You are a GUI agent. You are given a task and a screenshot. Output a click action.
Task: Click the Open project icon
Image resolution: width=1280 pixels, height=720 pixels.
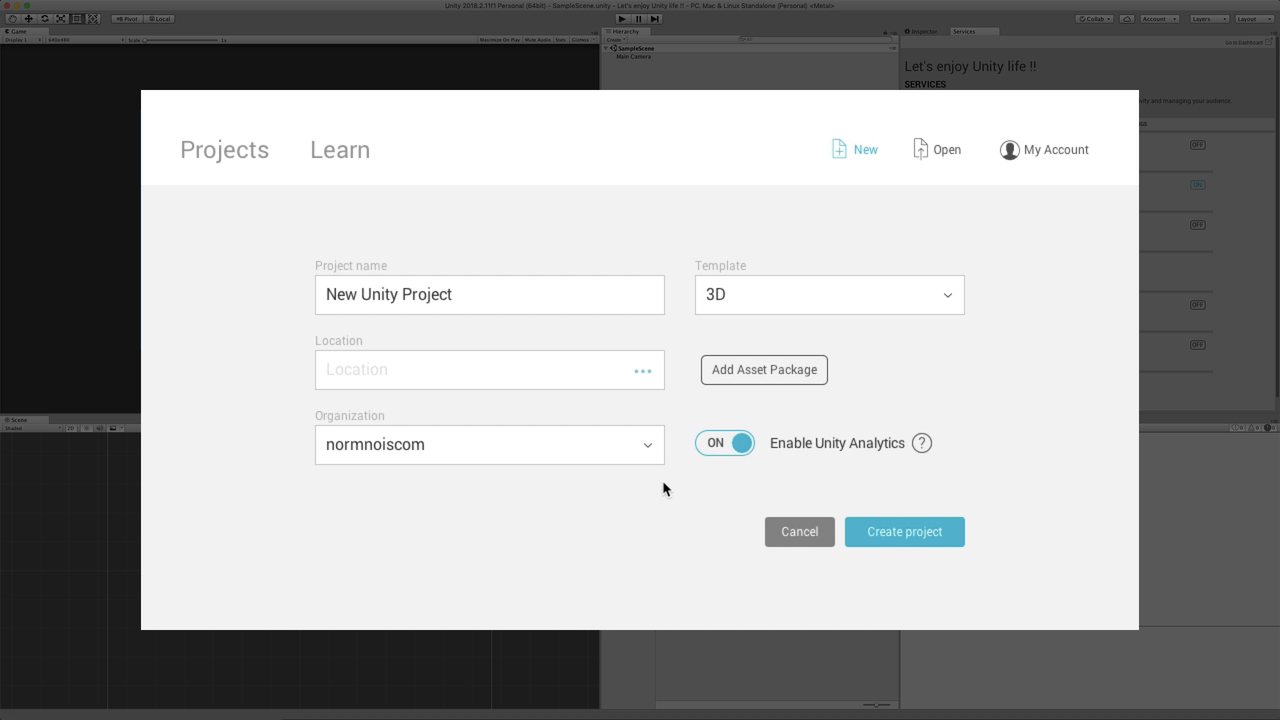[920, 149]
